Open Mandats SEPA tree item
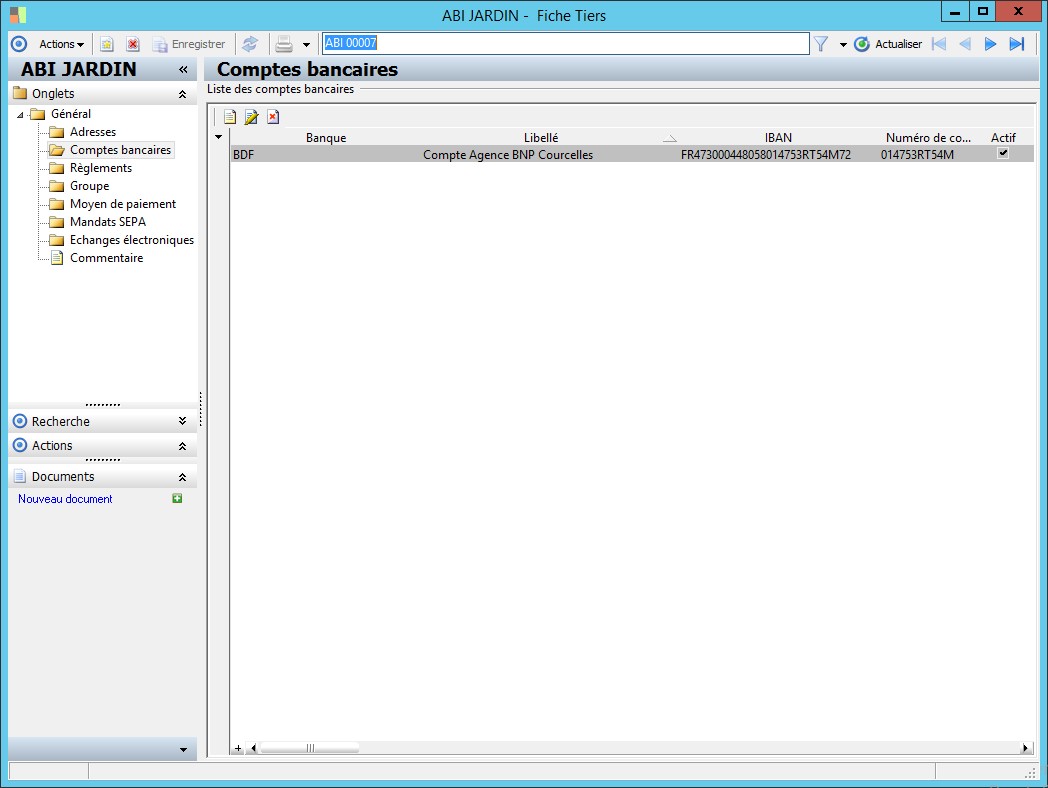This screenshot has height=788, width=1048. (108, 222)
